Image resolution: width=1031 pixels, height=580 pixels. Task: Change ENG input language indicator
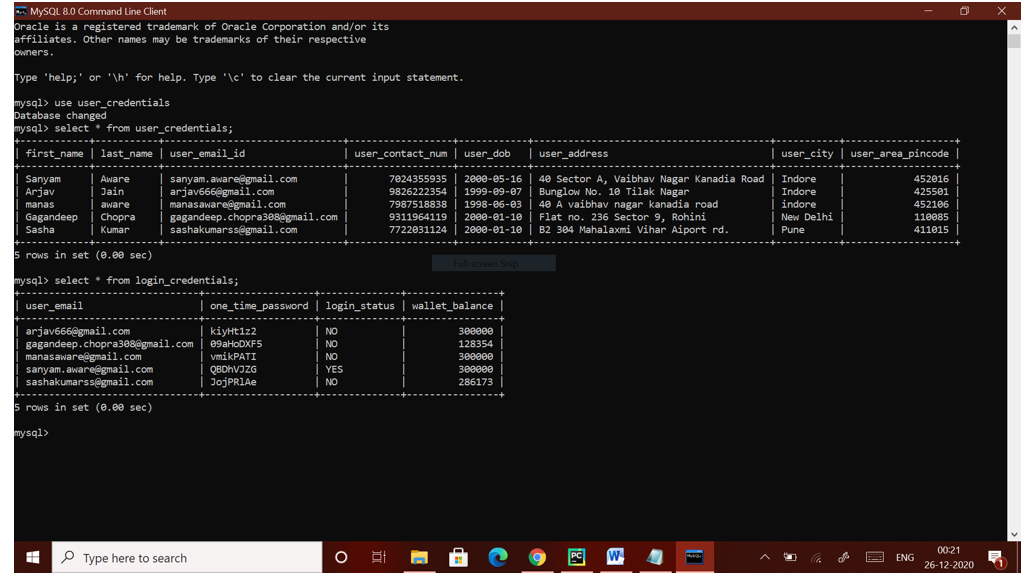point(905,558)
